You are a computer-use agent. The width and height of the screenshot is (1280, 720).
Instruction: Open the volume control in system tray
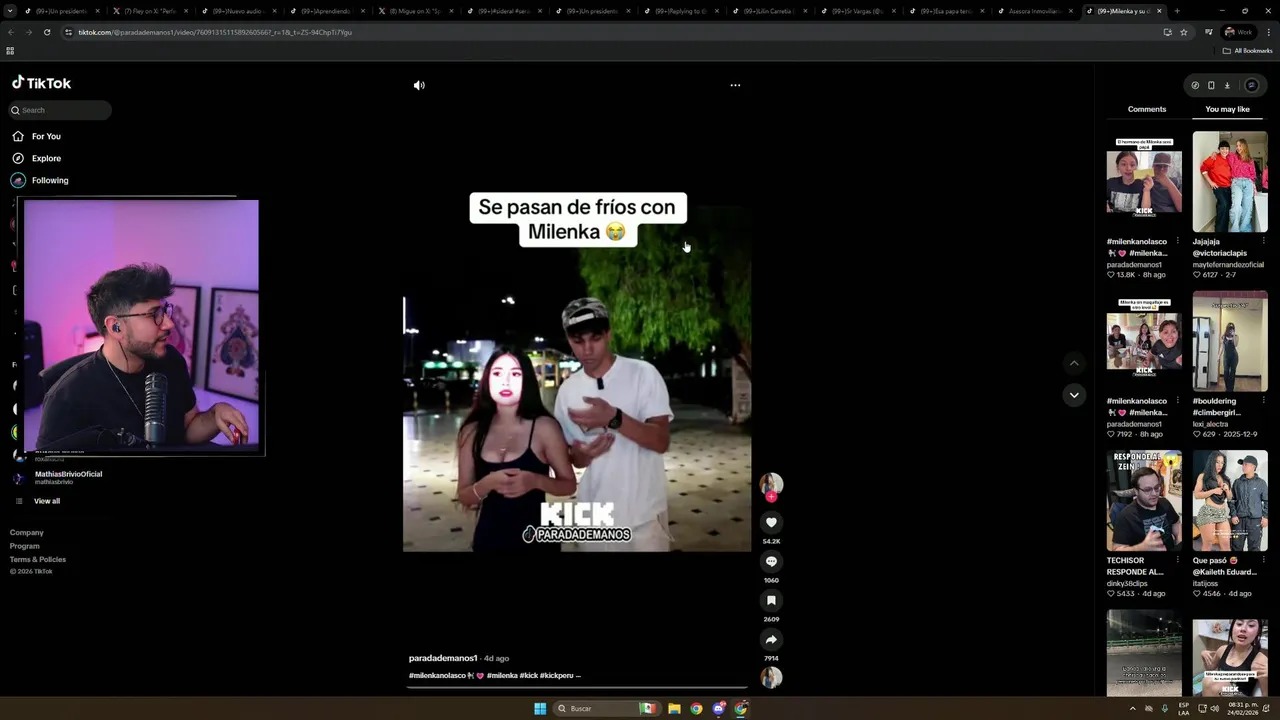coord(1213,708)
